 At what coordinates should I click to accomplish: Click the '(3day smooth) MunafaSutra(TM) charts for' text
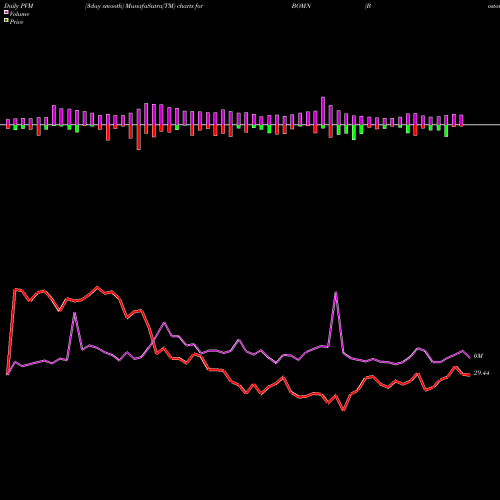click(x=144, y=6)
